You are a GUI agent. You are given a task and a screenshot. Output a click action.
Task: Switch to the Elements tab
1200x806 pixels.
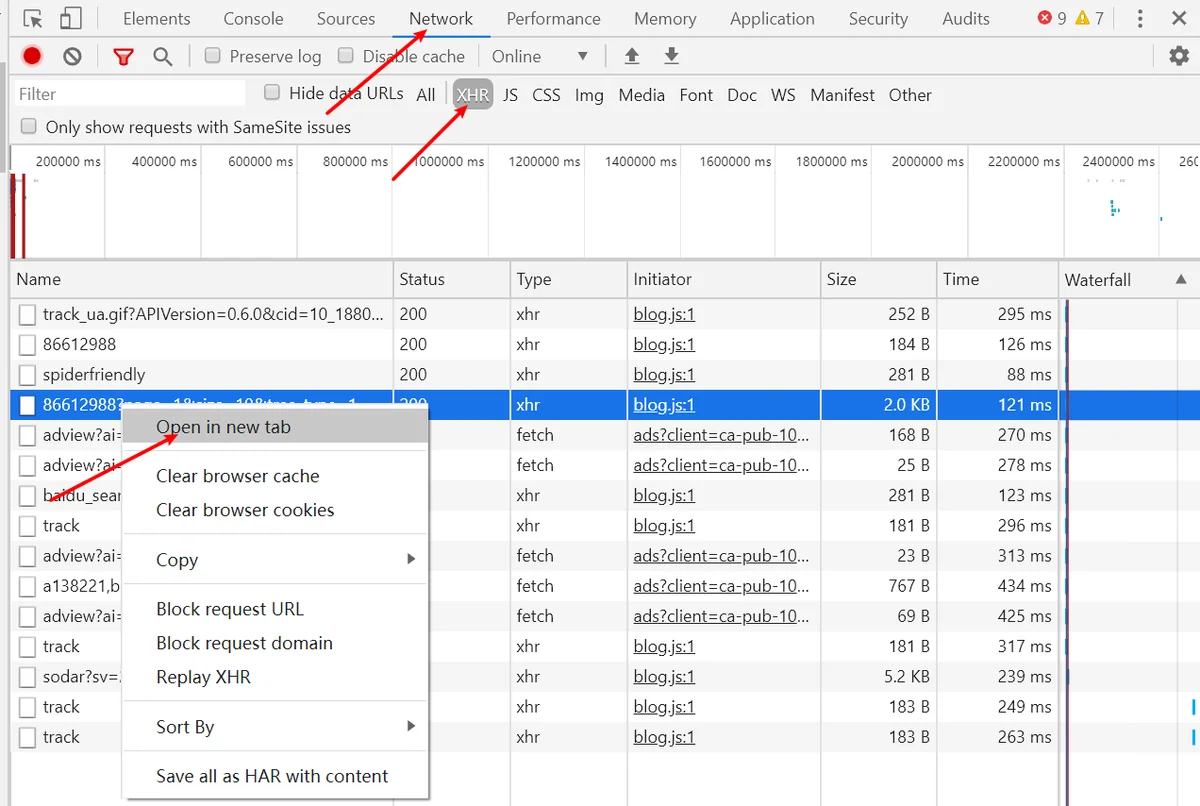coord(156,19)
